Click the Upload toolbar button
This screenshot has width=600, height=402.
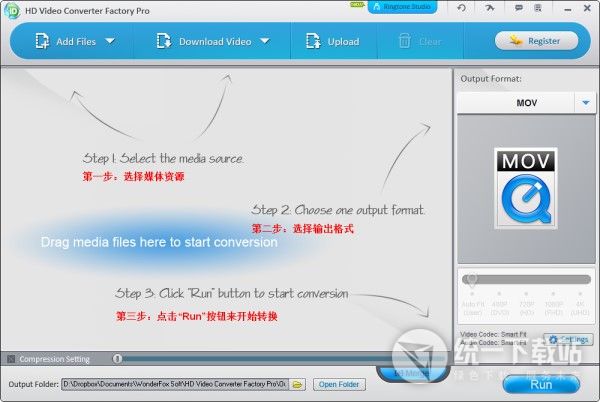[x=333, y=42]
